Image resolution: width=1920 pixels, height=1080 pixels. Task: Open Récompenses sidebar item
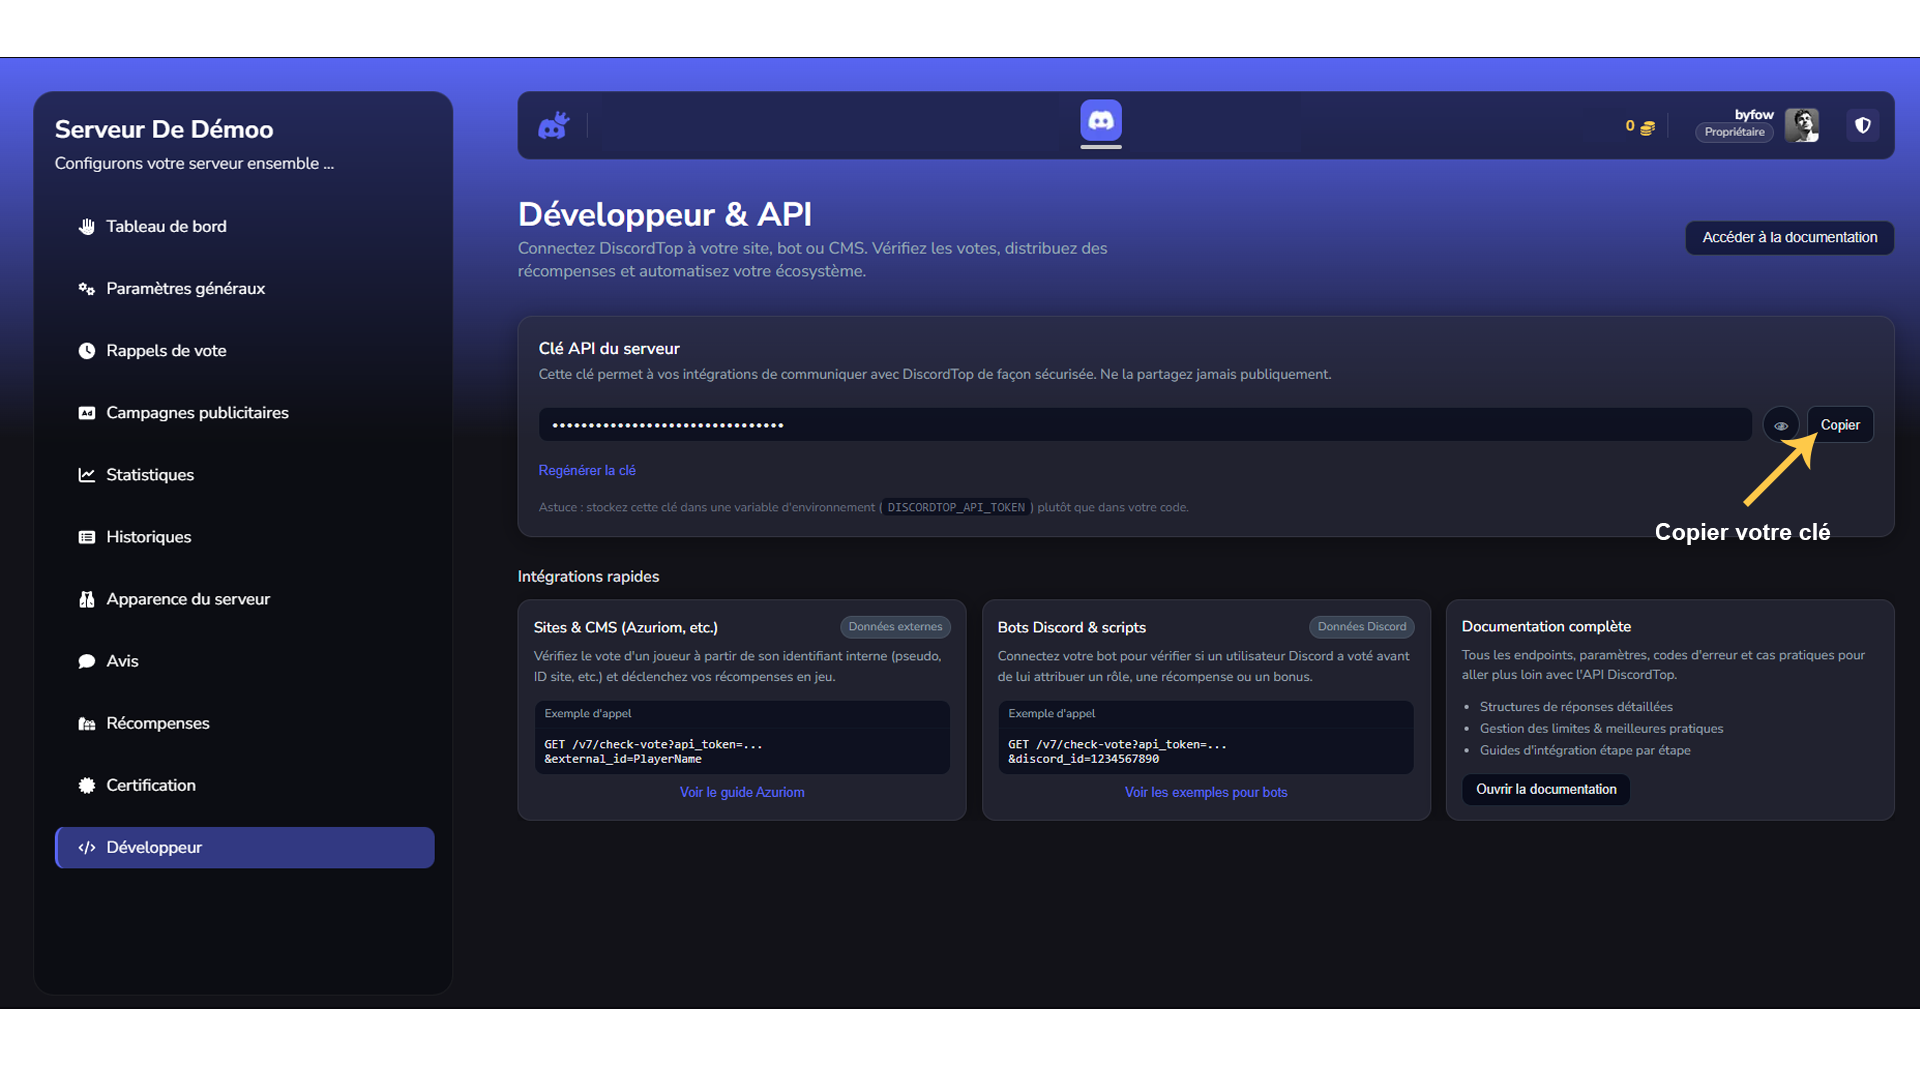coord(158,723)
